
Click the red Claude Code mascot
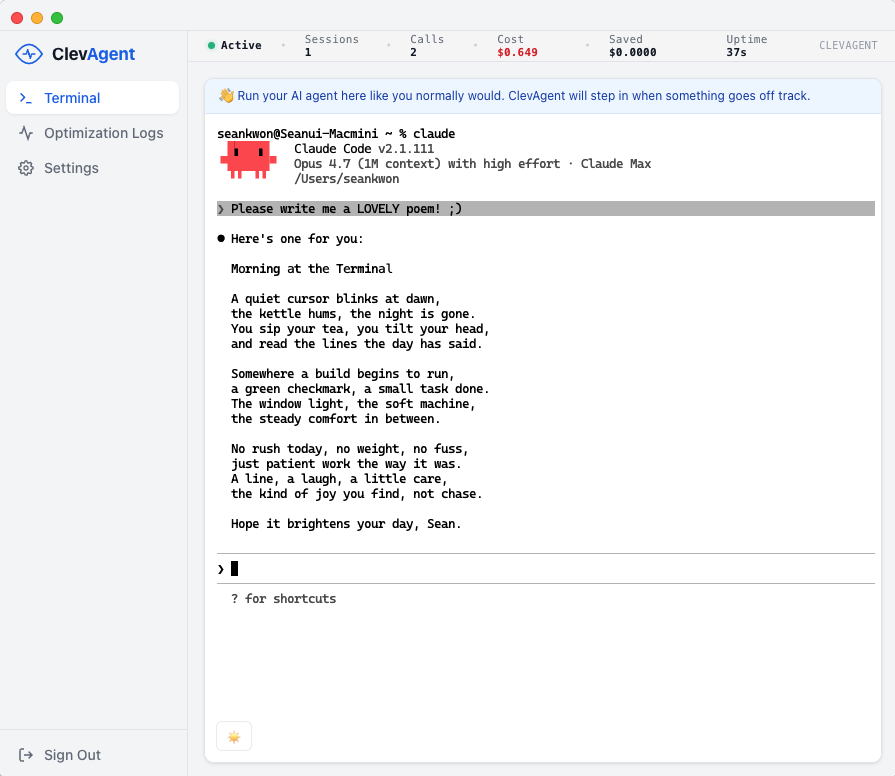248,159
